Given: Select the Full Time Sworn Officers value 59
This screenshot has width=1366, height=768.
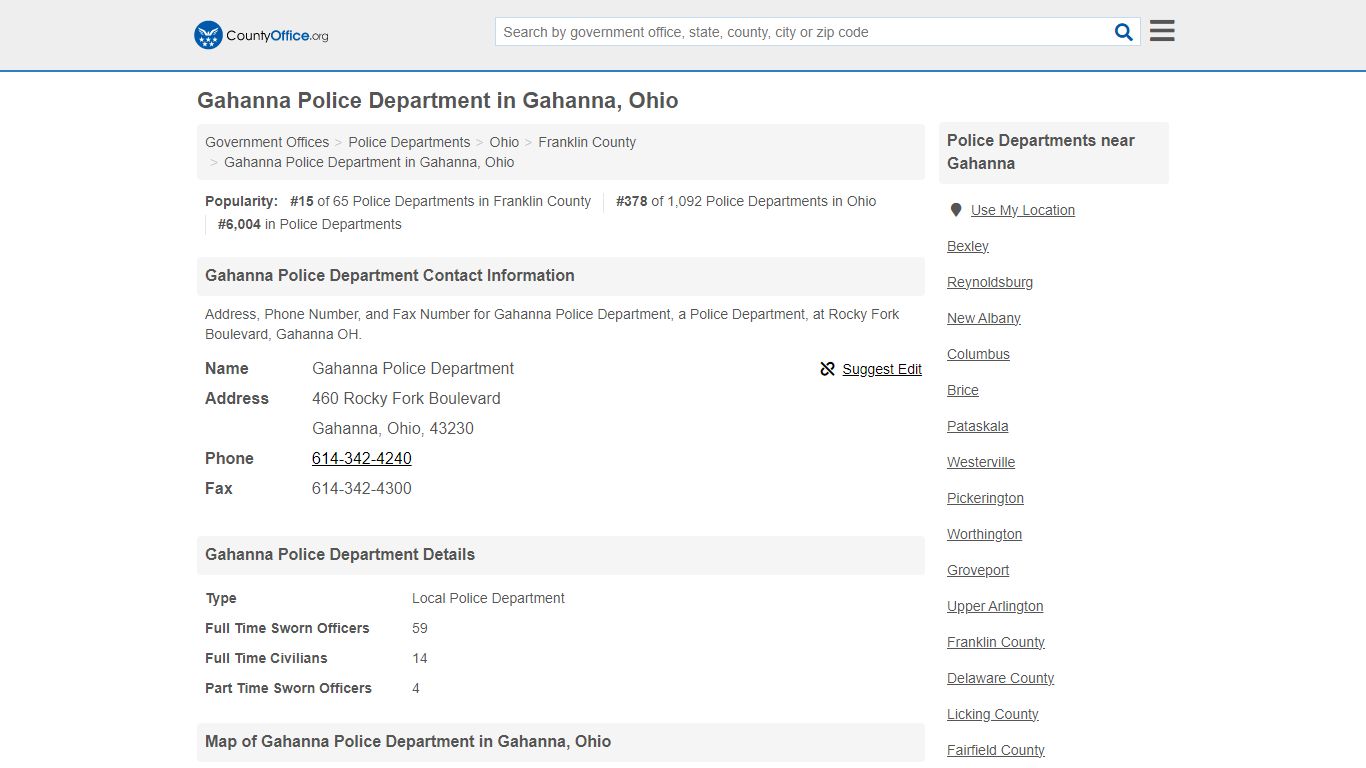Looking at the screenshot, I should point(420,628).
